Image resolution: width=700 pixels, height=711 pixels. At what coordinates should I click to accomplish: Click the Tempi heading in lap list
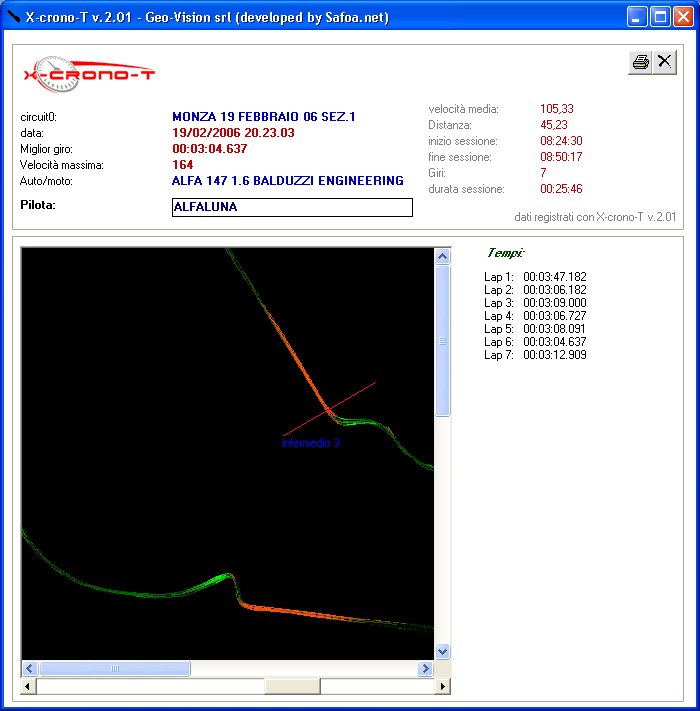[506, 253]
